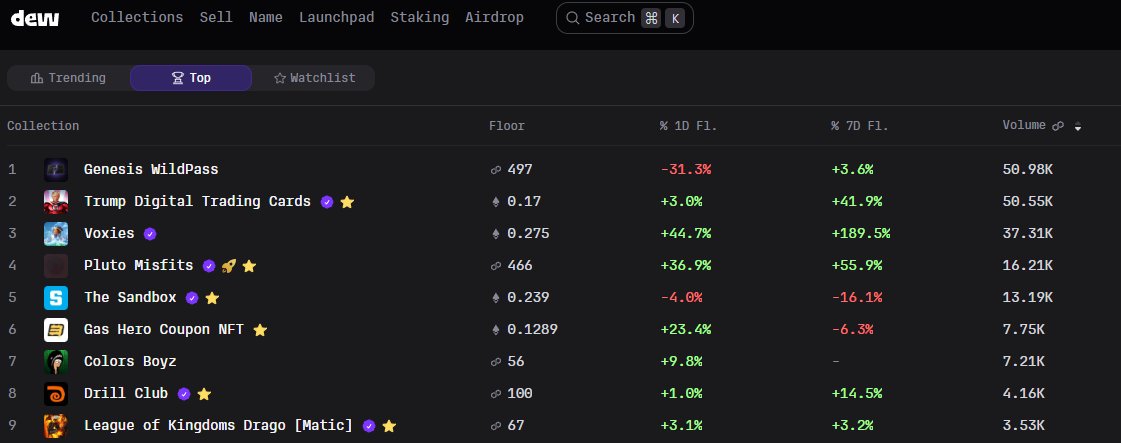The width and height of the screenshot is (1121, 443).
Task: Go to the Name section
Action: coord(265,17)
